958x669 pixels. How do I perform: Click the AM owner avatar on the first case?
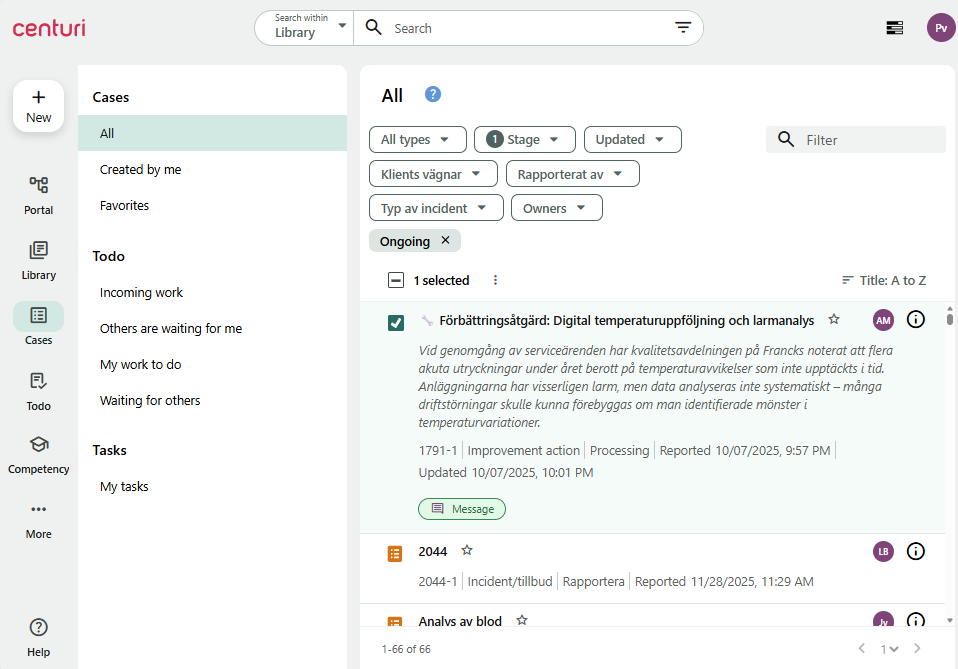pyautogui.click(x=883, y=319)
